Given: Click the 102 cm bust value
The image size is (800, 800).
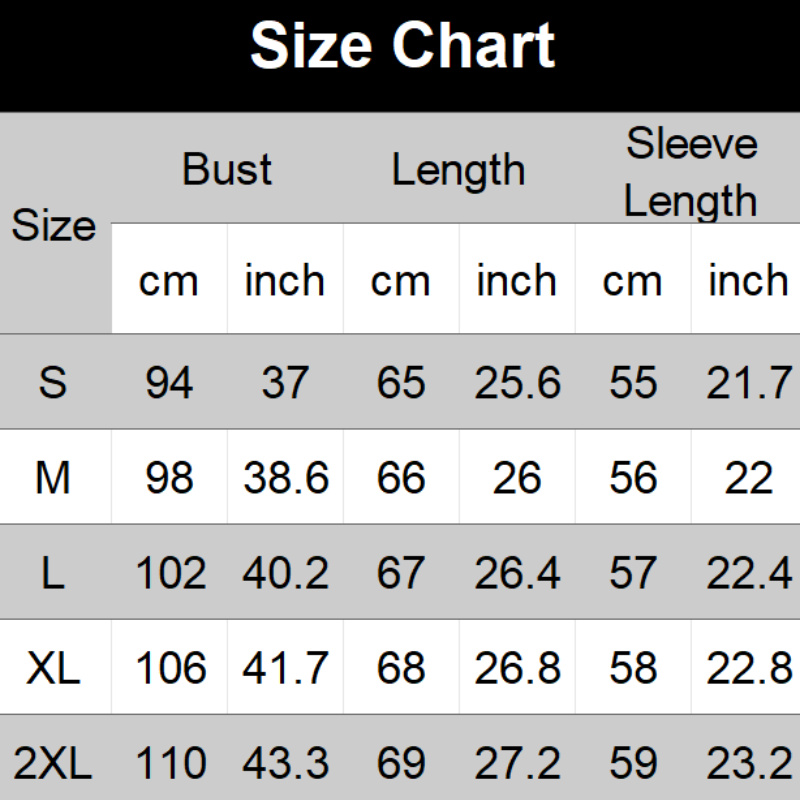Looking at the screenshot, I should (x=168, y=573).
